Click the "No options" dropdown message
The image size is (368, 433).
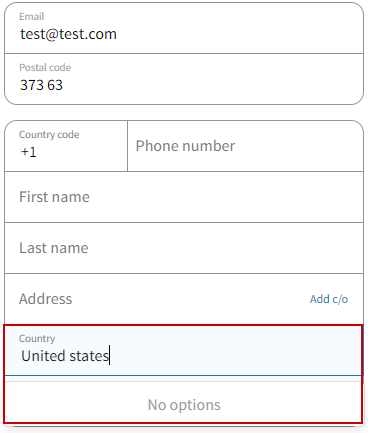(184, 405)
